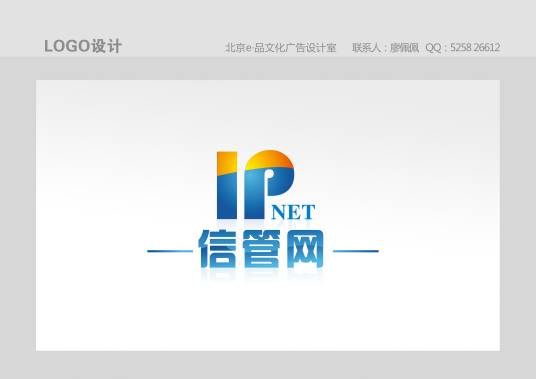
Task: Click the 'LOGO设计' heading text
Action: [x=83, y=46]
